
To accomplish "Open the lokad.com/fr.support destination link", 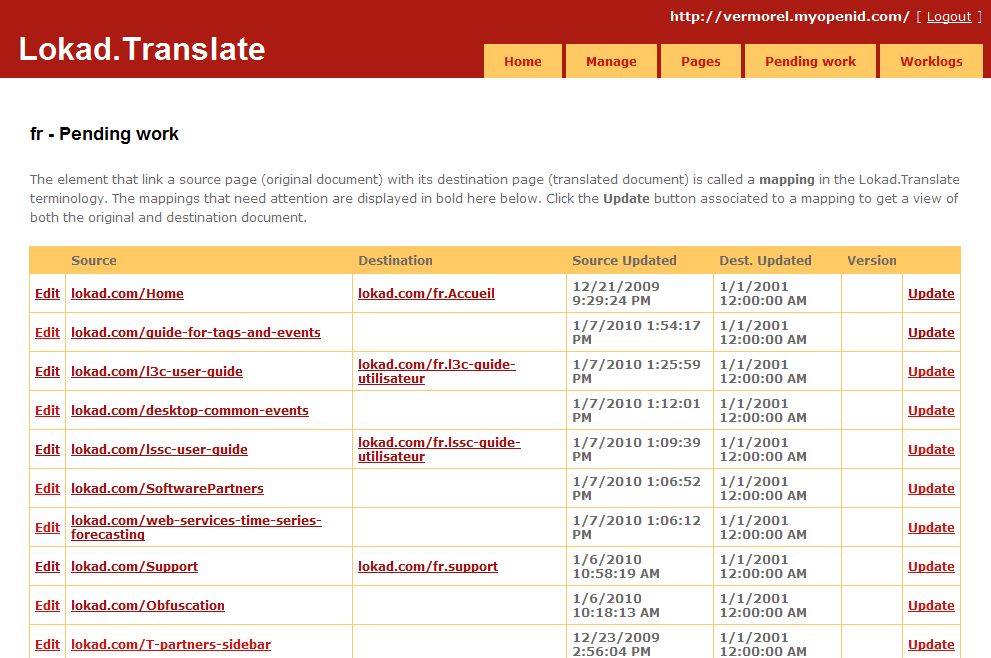I will (428, 566).
